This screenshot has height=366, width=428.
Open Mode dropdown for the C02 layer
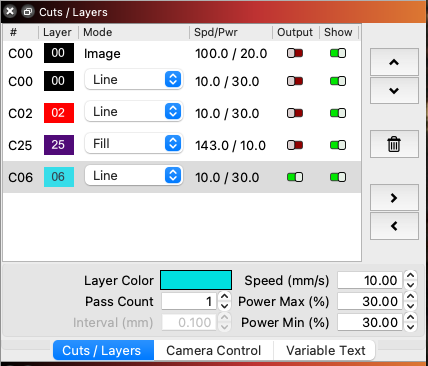[134, 112]
